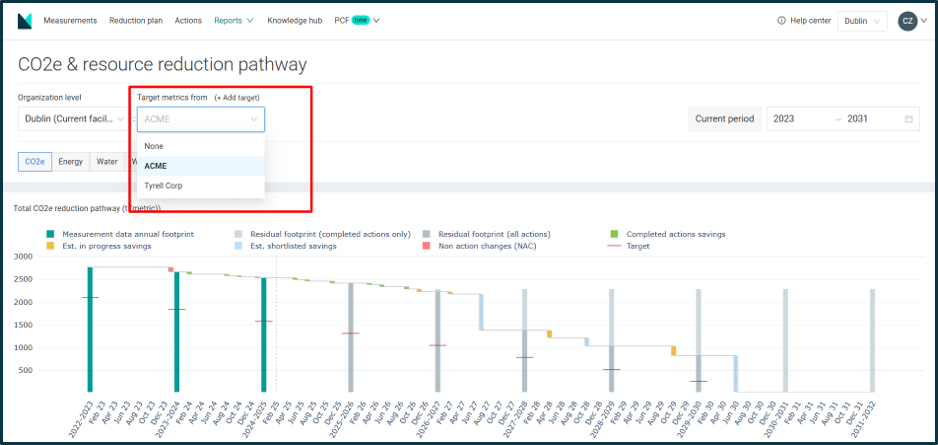
Task: Open the Measurements page
Action: click(70, 20)
